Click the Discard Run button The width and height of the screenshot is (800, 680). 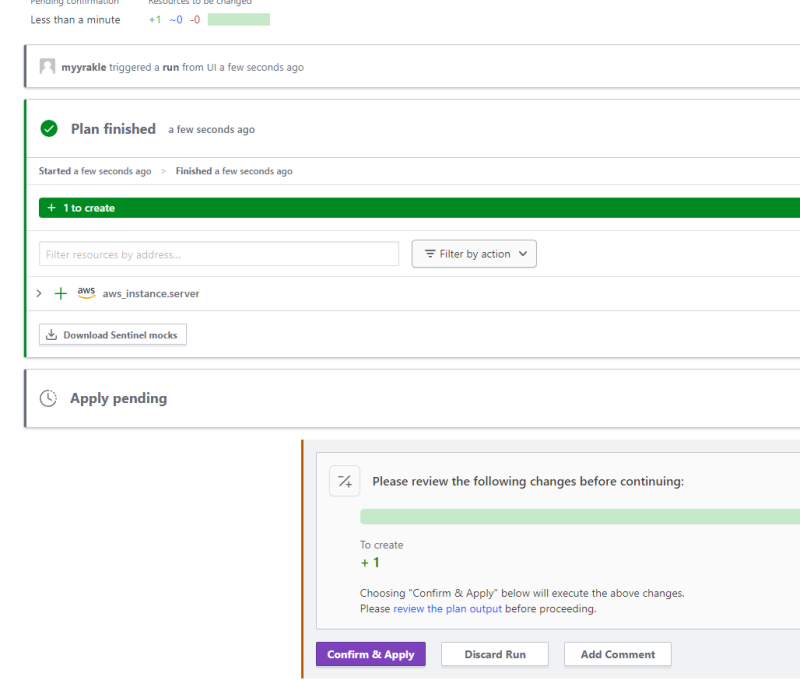tap(495, 654)
